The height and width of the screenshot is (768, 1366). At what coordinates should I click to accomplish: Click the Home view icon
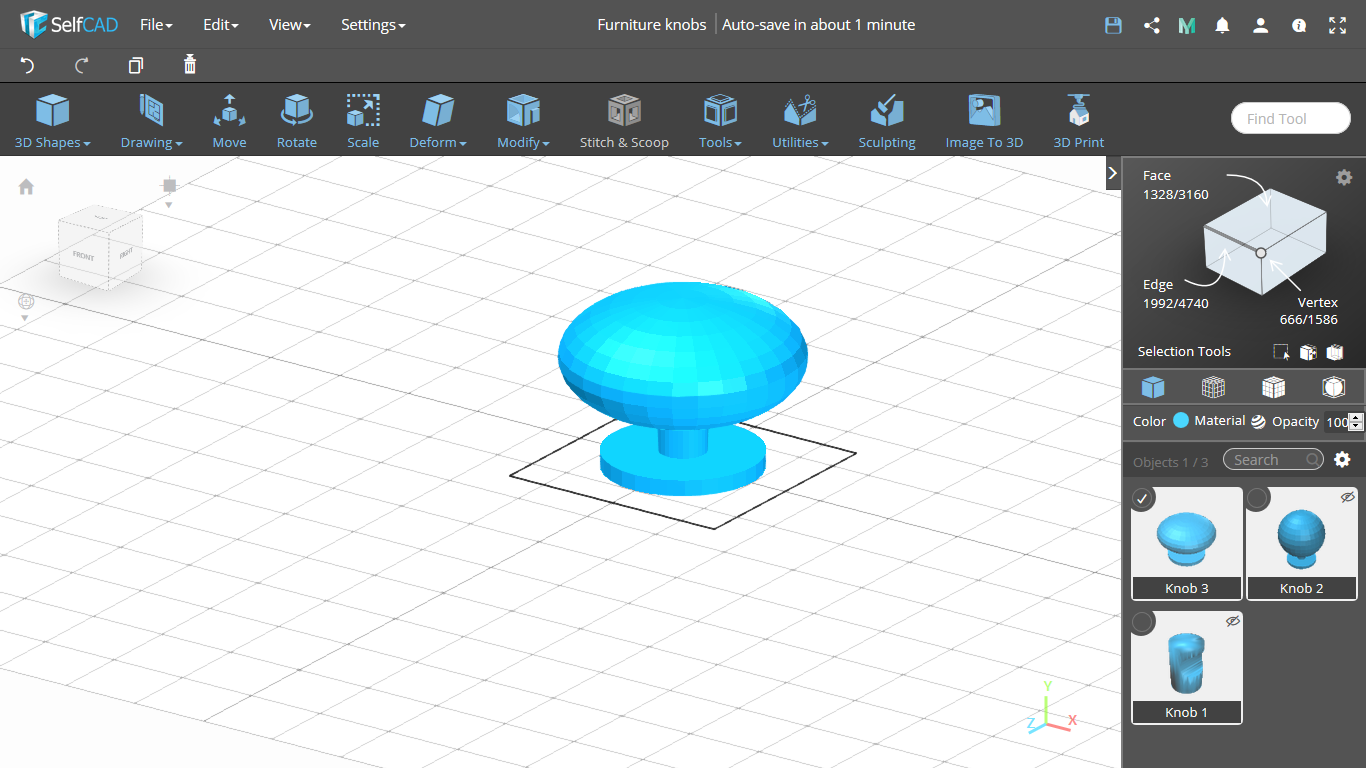click(x=26, y=186)
